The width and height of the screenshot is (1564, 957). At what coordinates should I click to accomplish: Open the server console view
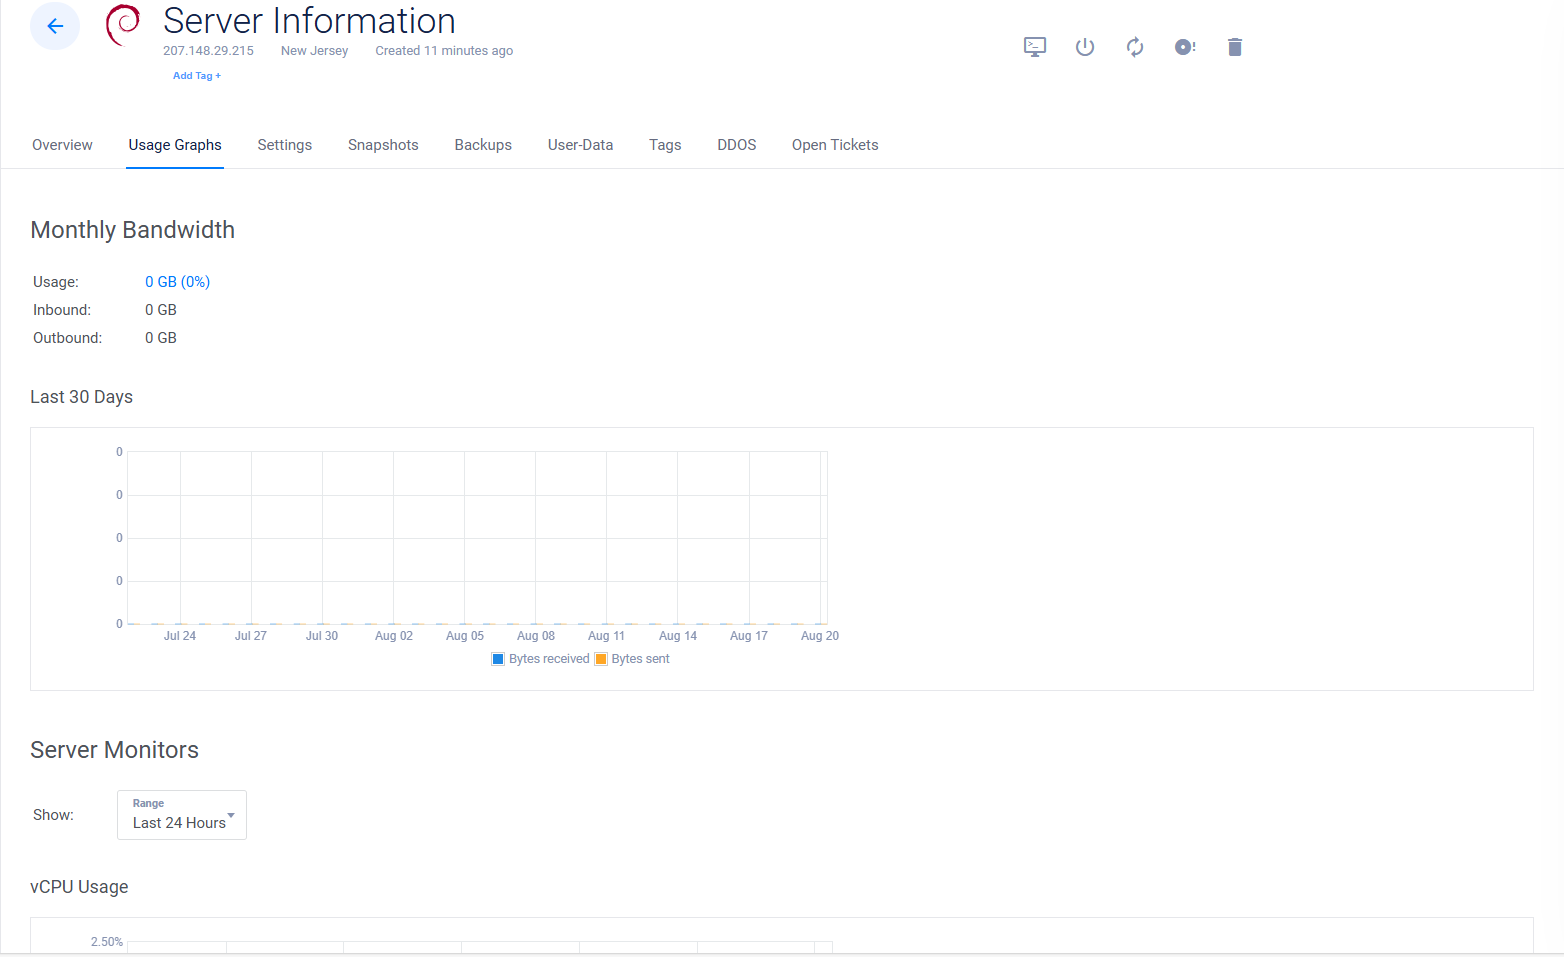tap(1035, 47)
